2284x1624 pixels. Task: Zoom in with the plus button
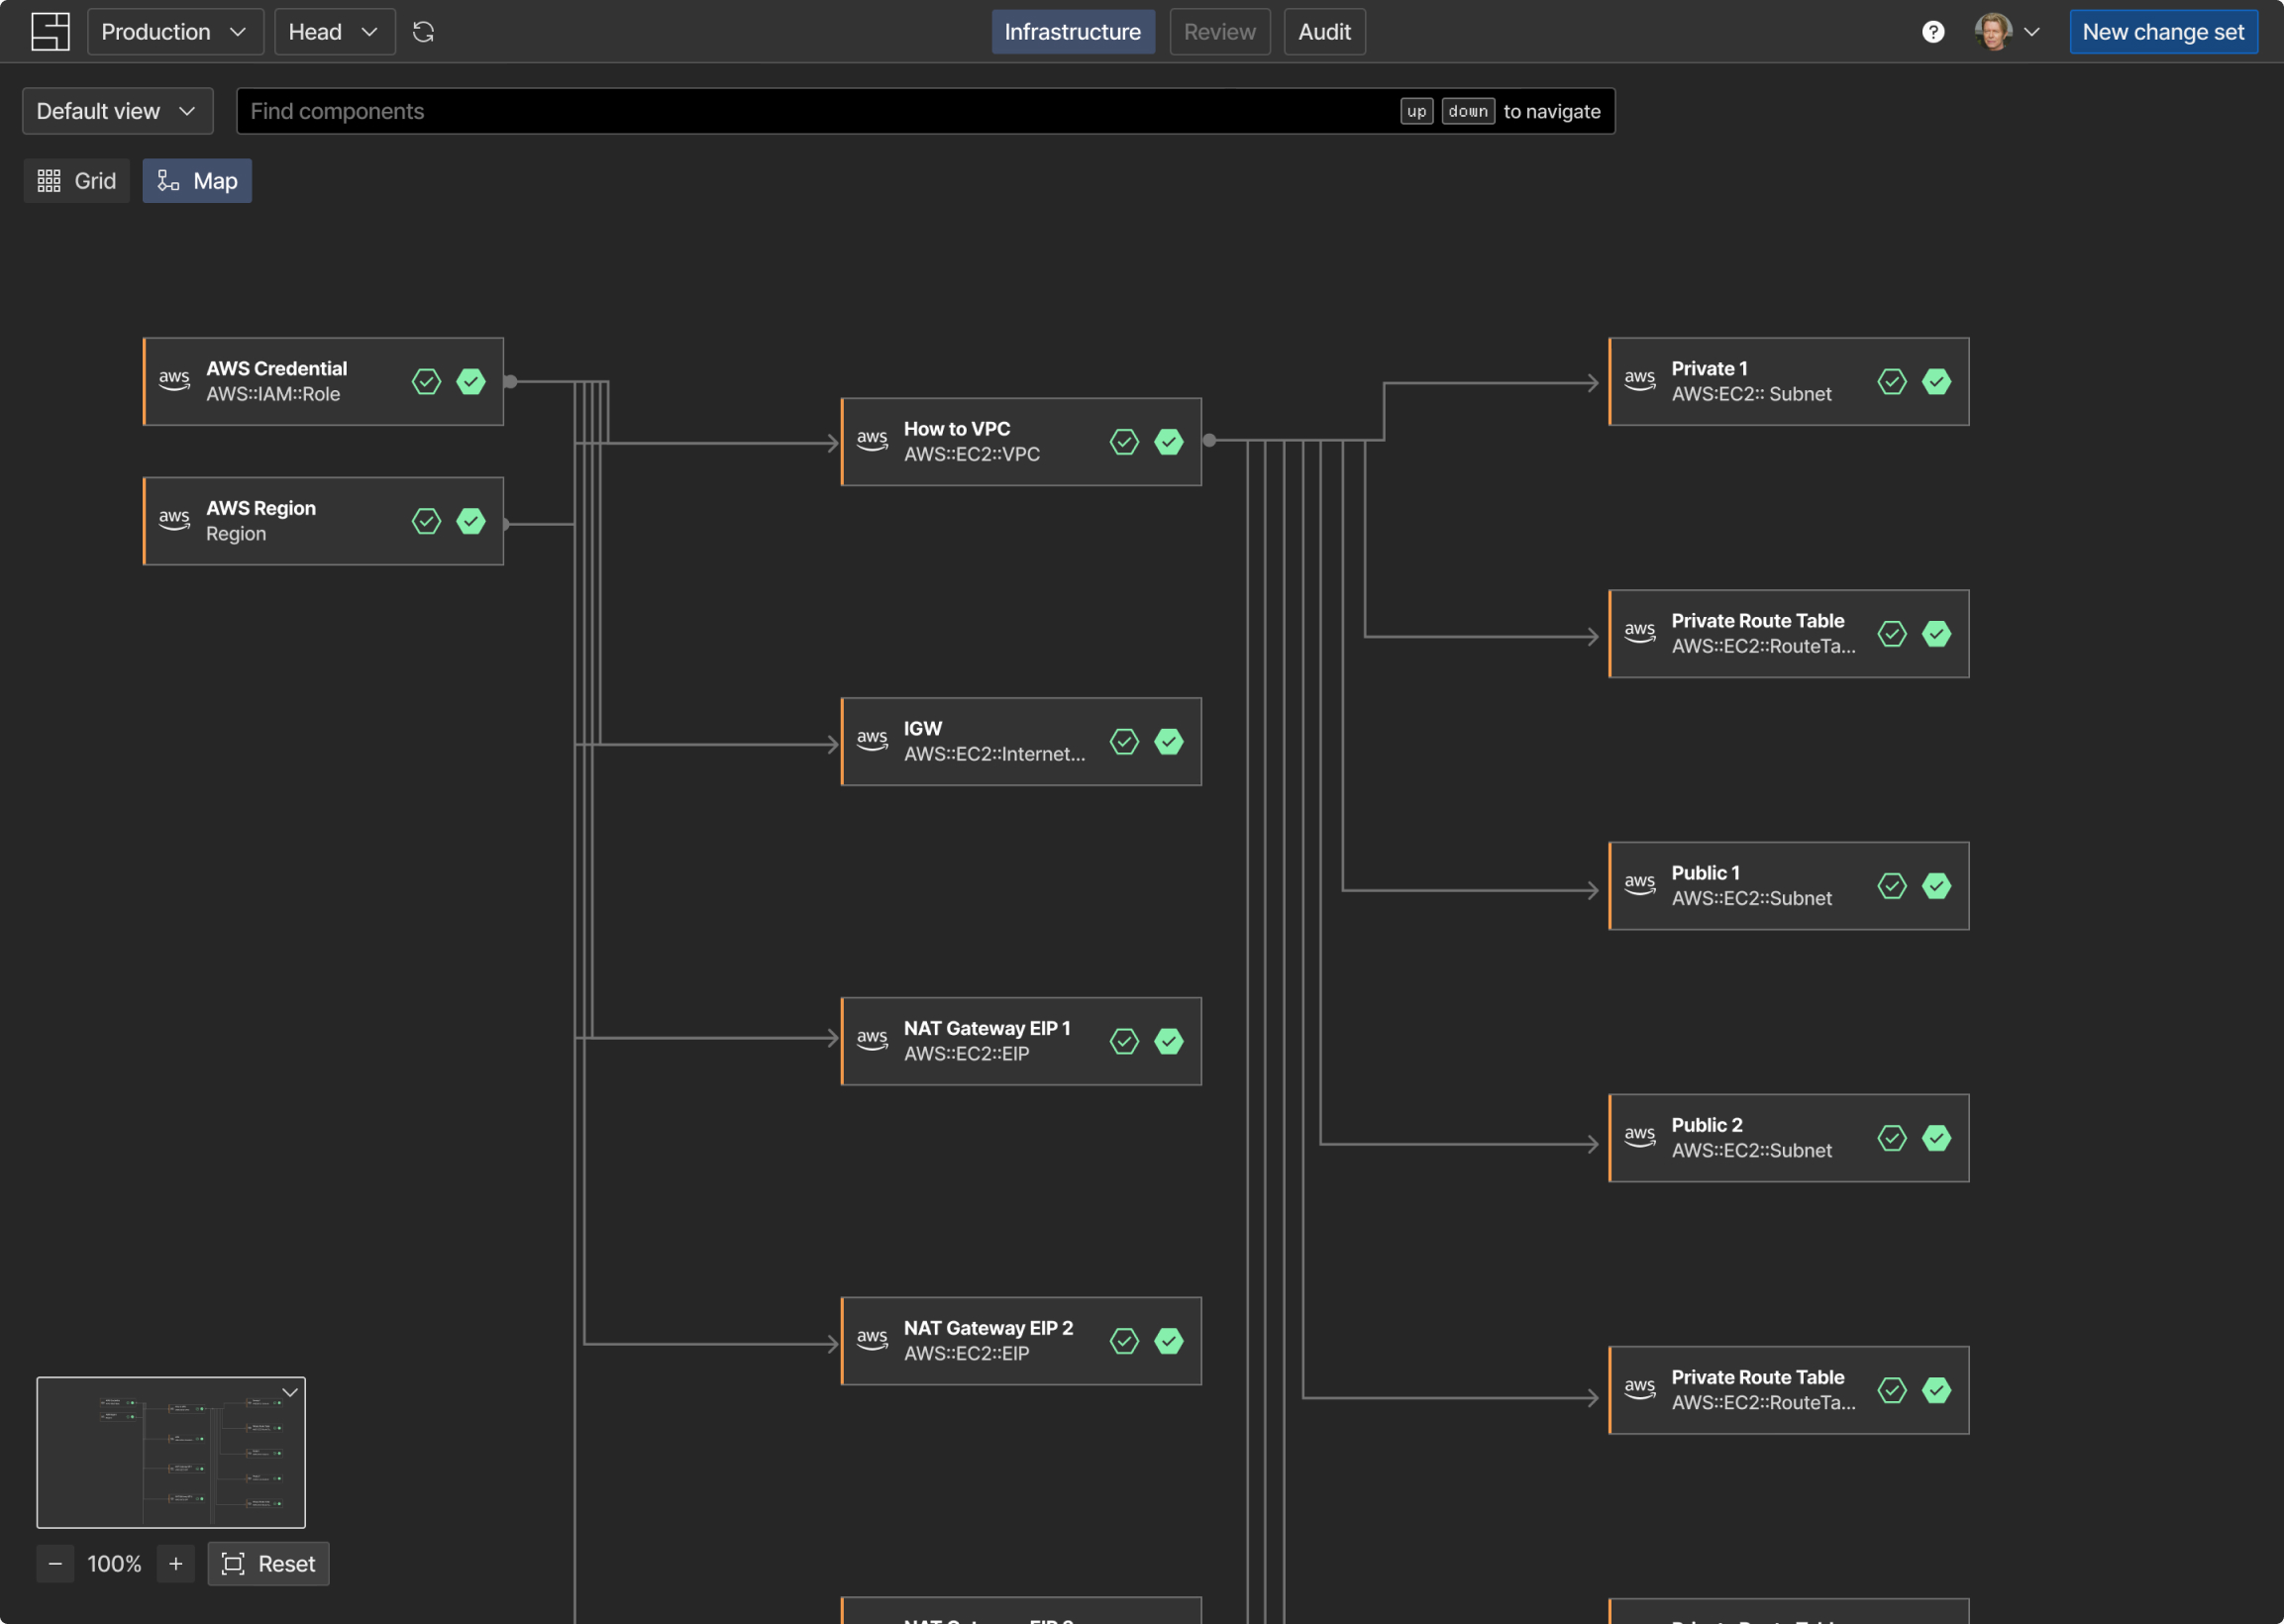[x=176, y=1564]
